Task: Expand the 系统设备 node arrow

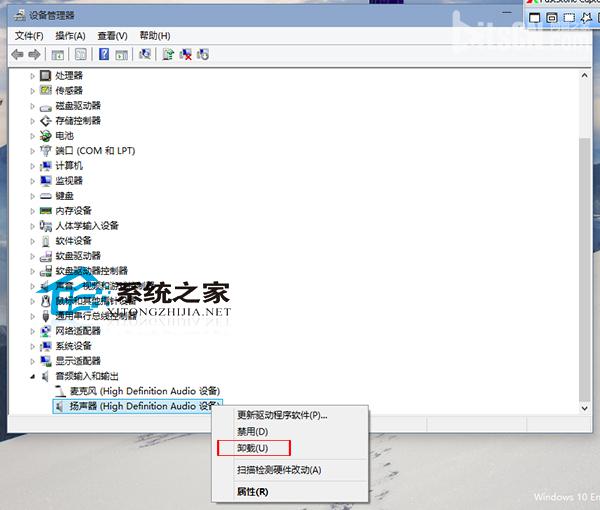Action: pyautogui.click(x=33, y=346)
